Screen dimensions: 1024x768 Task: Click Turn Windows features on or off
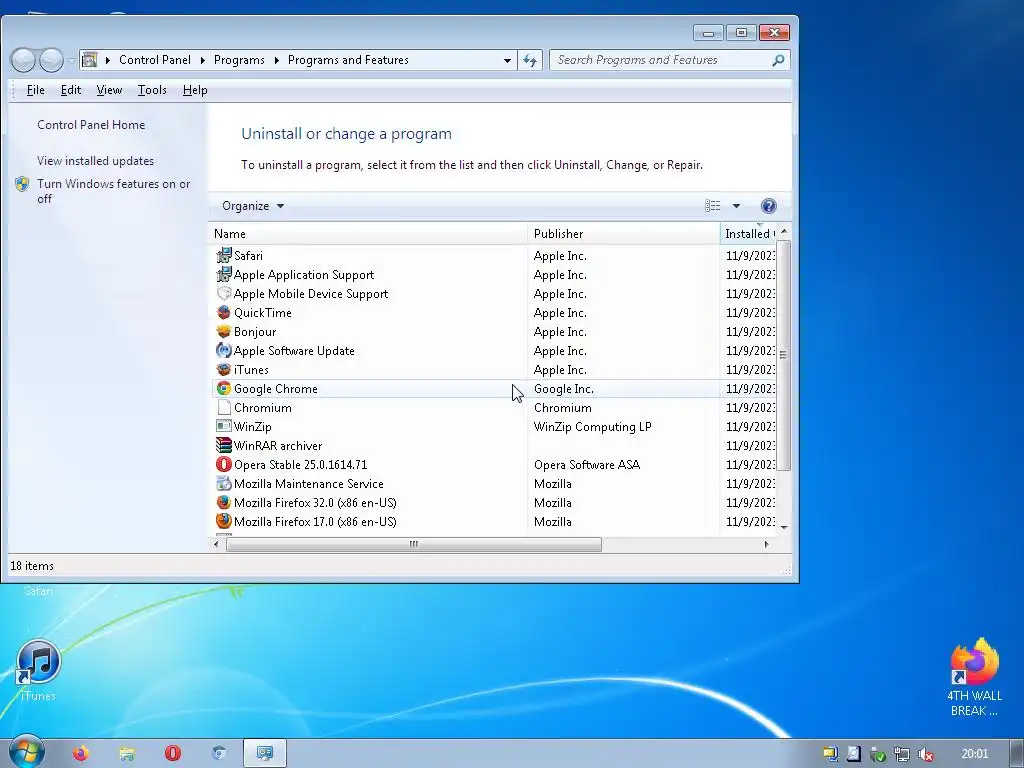coord(114,191)
